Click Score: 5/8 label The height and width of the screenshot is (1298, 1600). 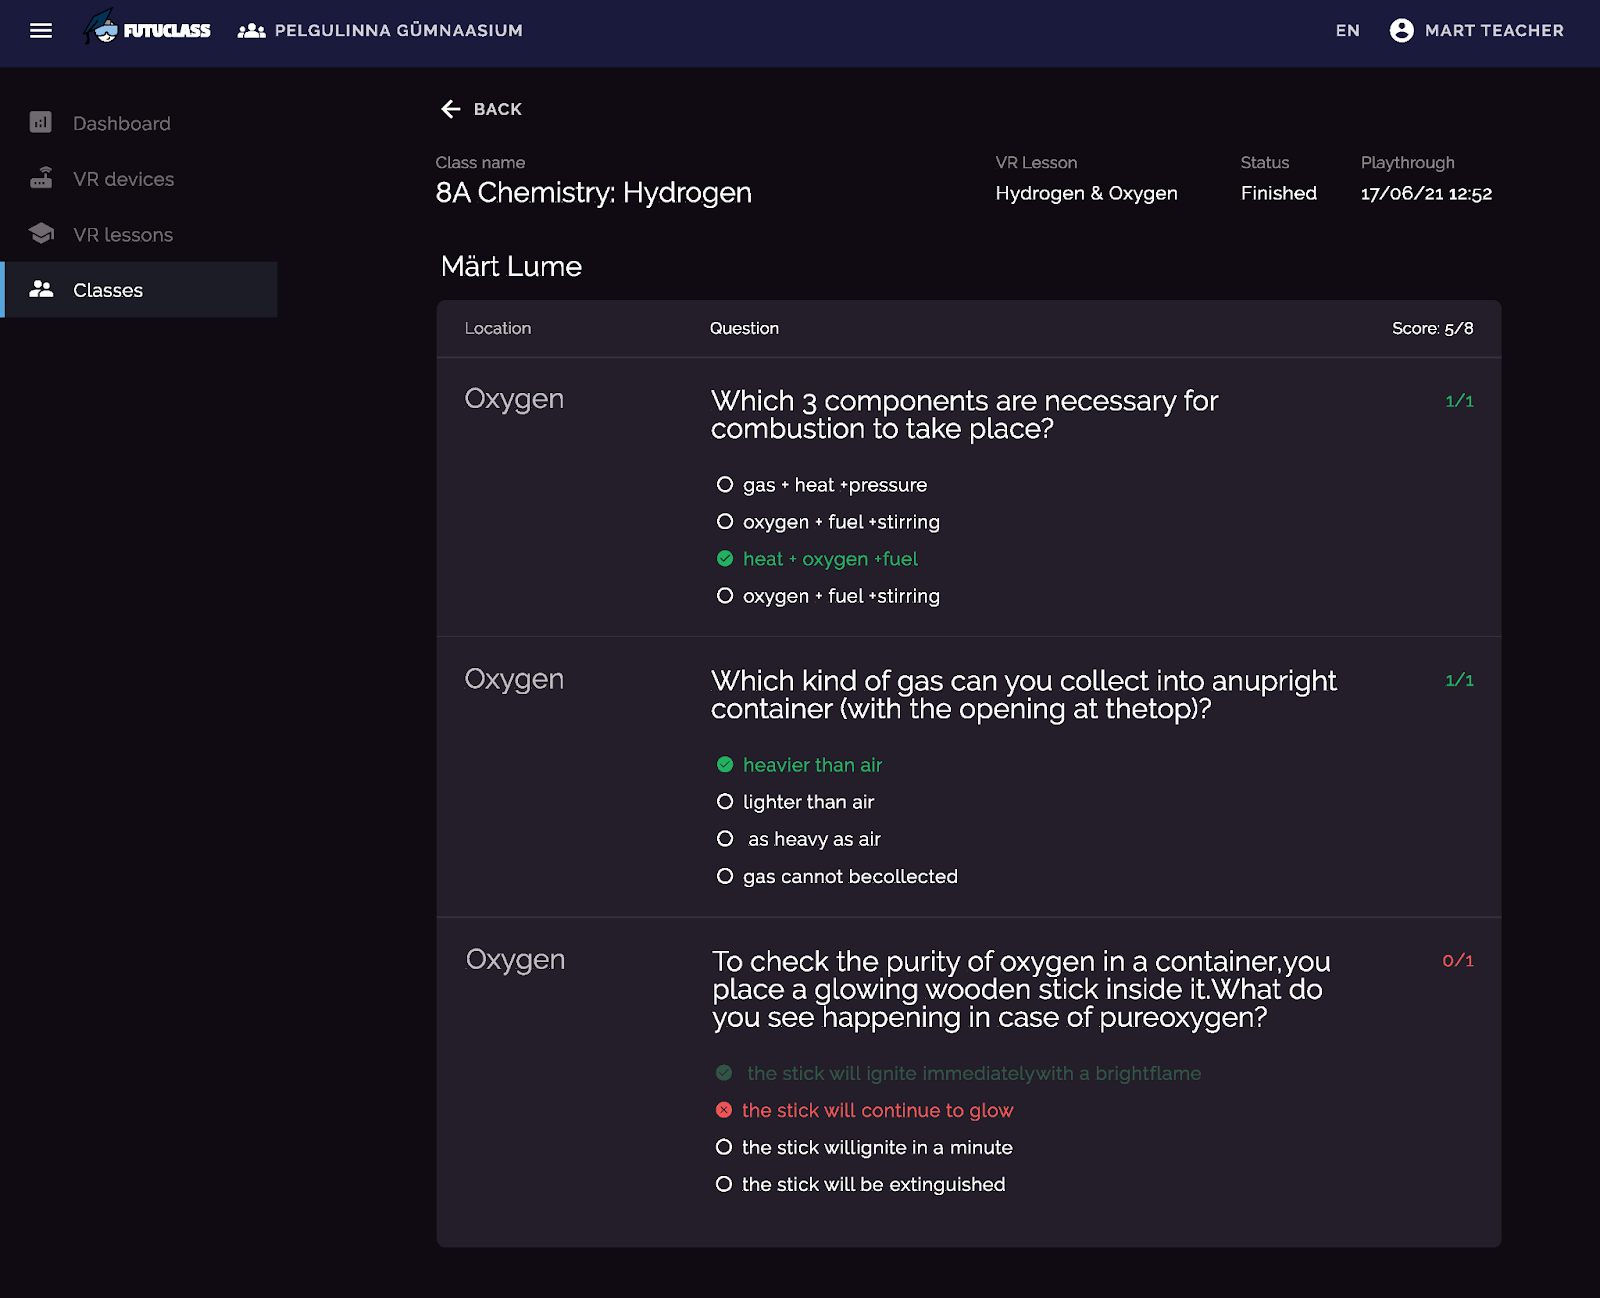pos(1432,328)
